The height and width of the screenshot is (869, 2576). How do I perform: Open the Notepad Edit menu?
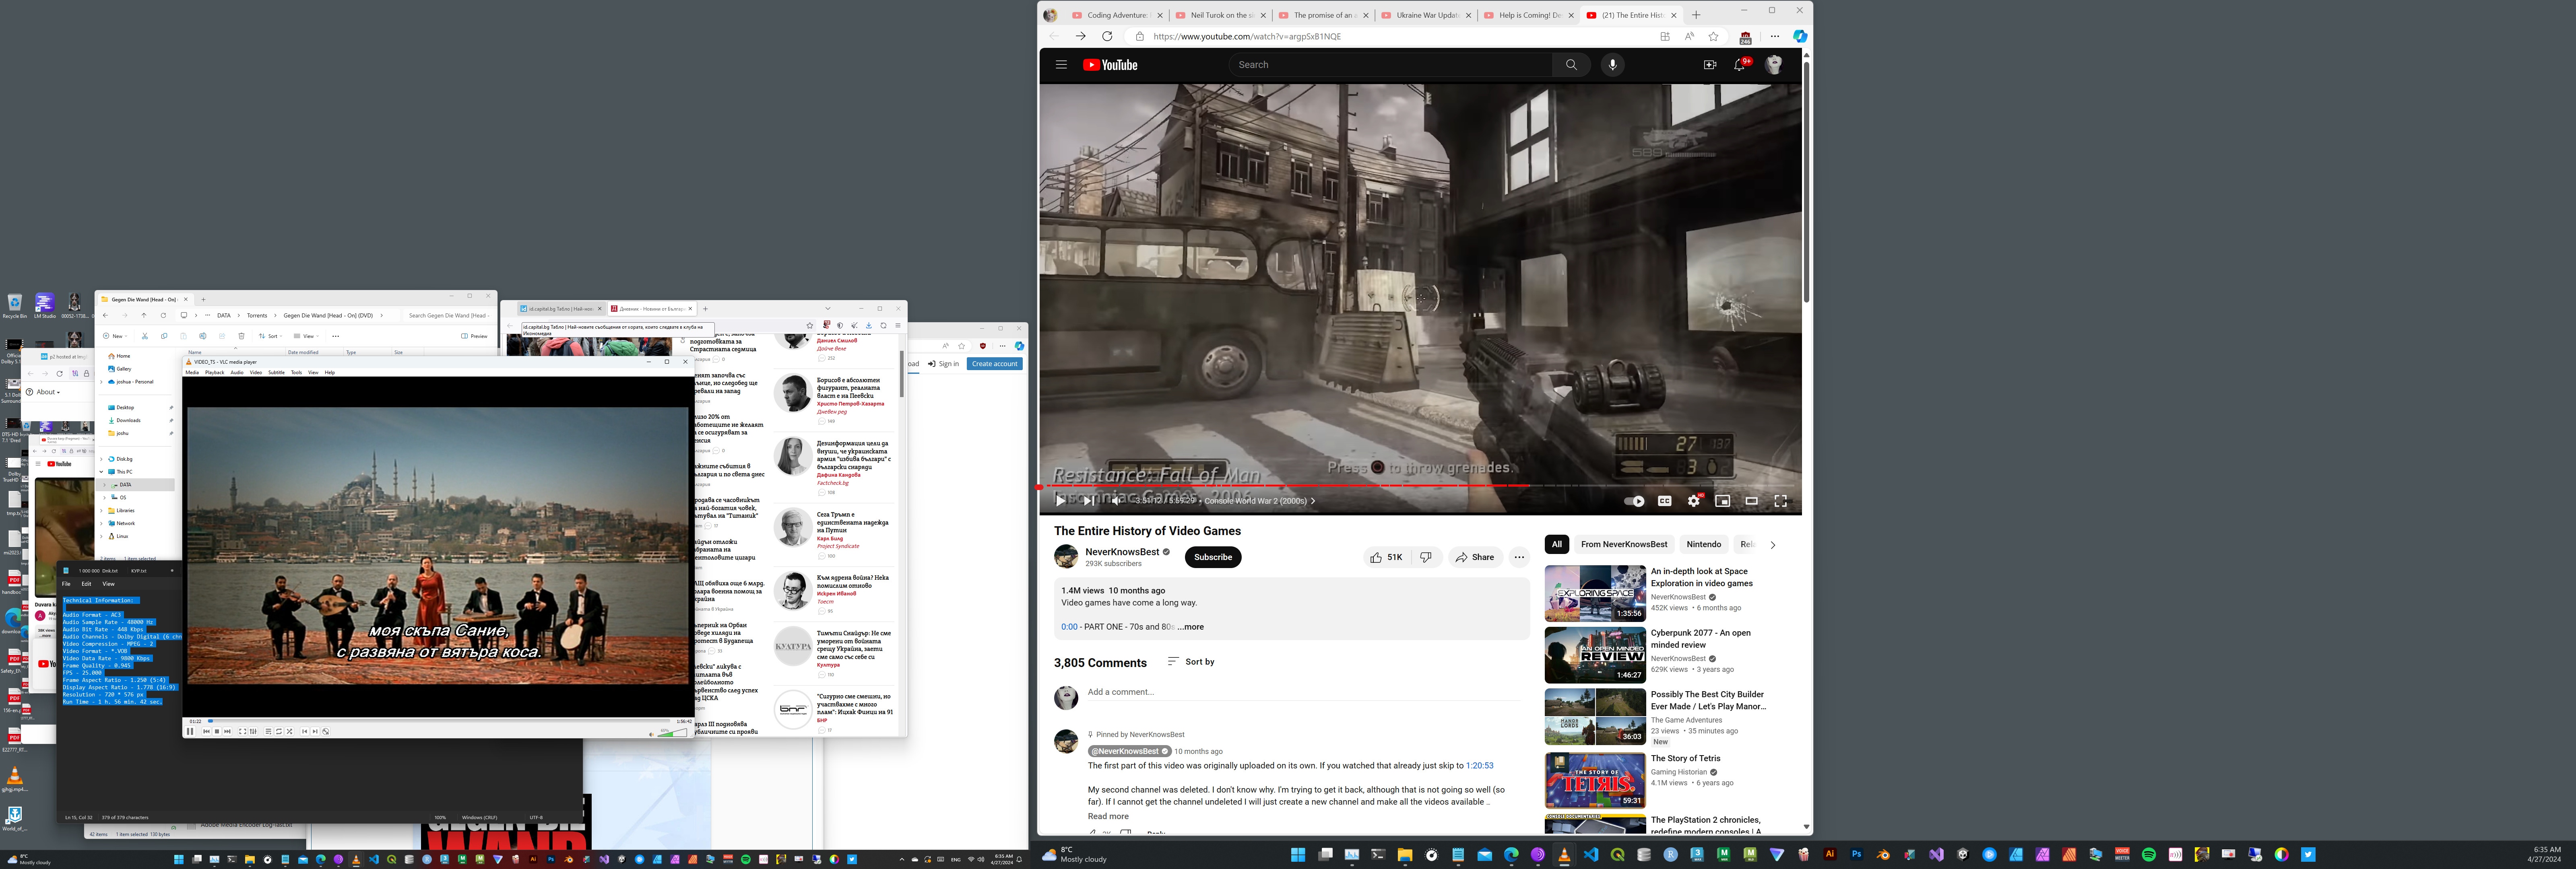[x=86, y=584]
